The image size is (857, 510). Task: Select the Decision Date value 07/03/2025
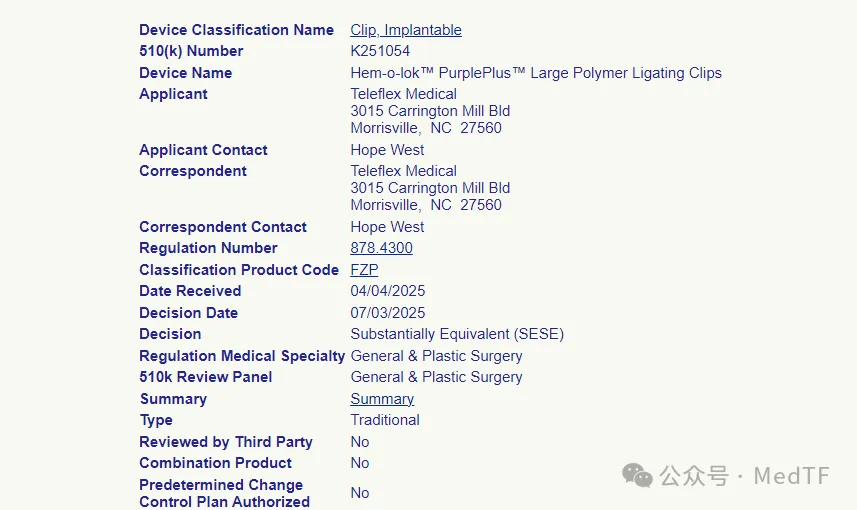click(387, 313)
